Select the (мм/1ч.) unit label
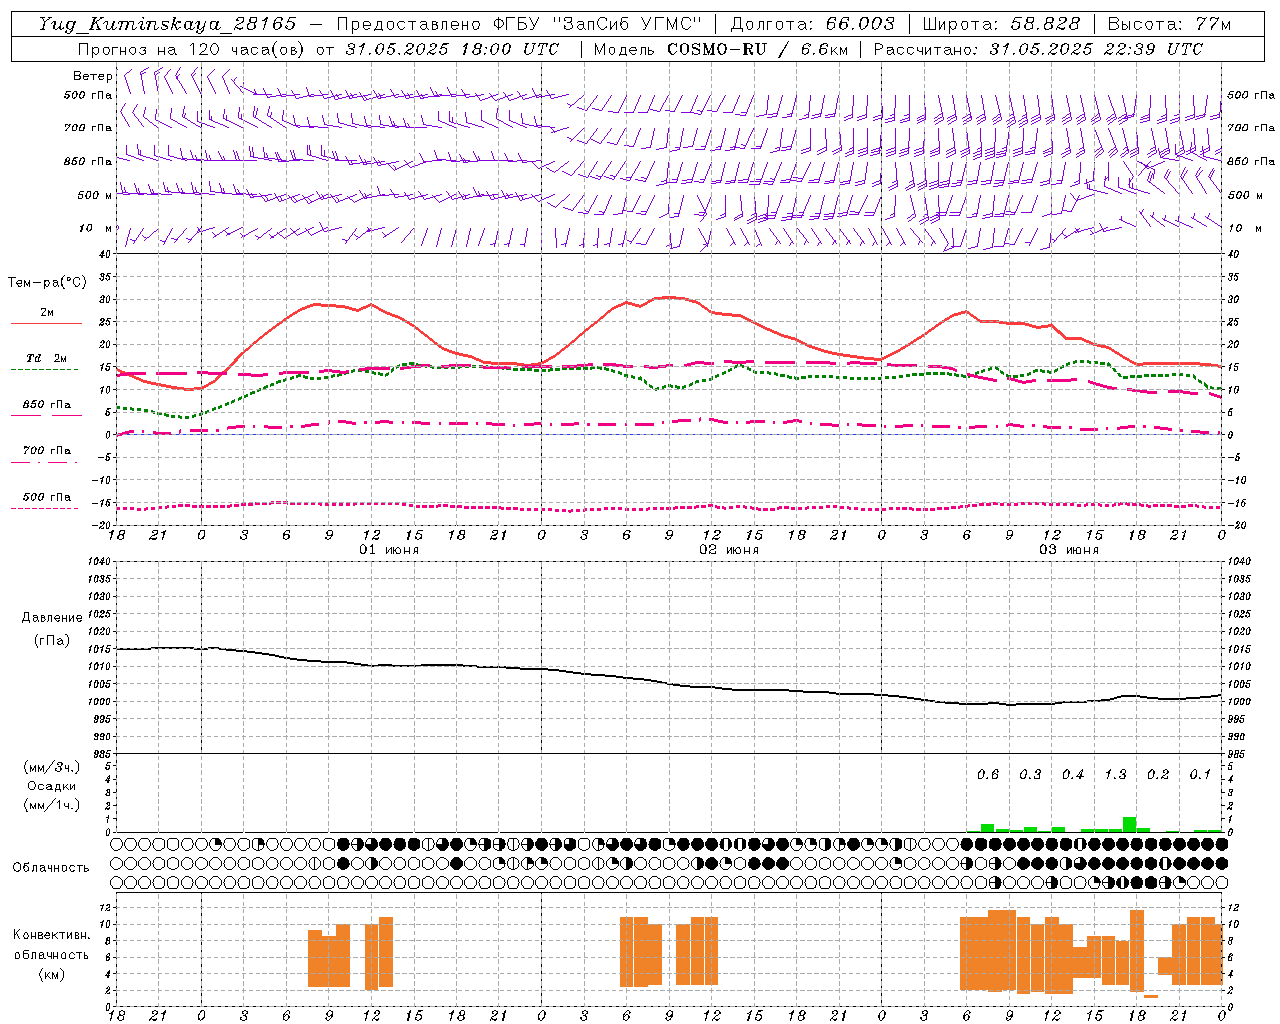 pyautogui.click(x=51, y=805)
